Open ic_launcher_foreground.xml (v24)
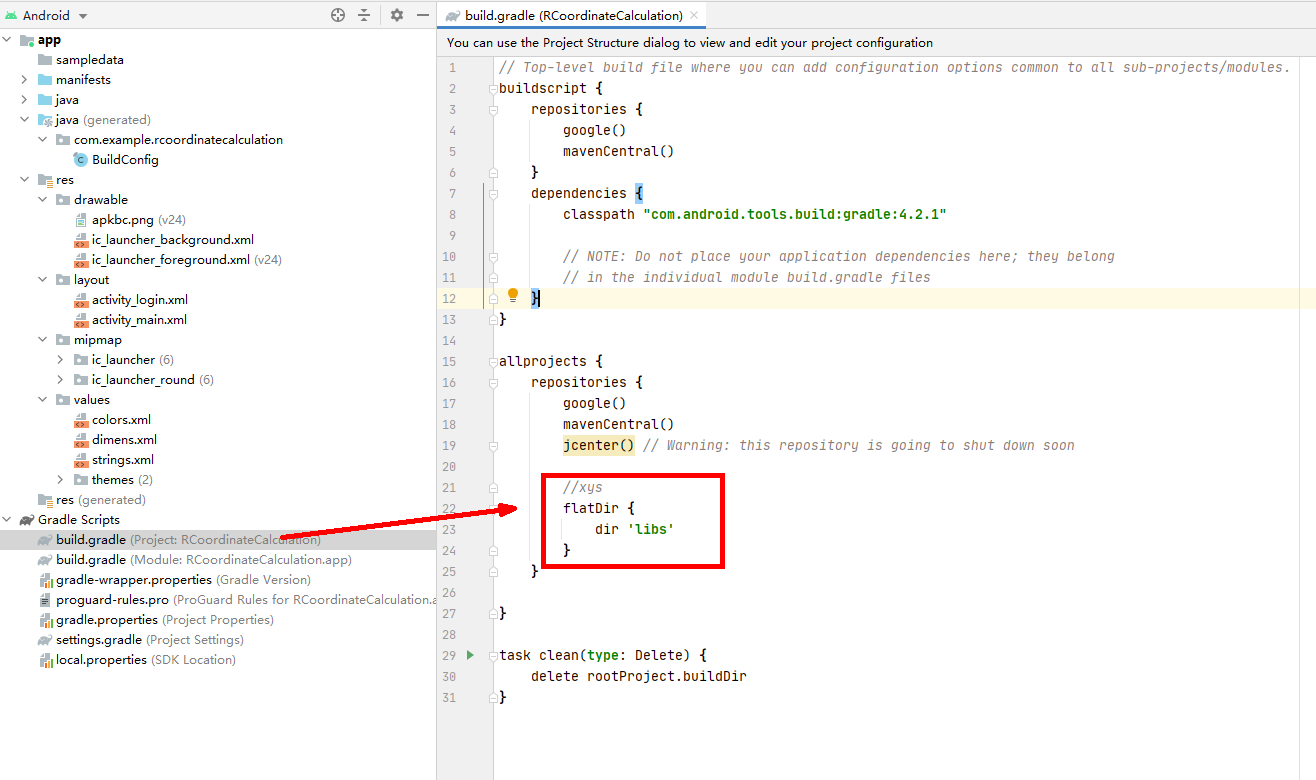 [187, 260]
